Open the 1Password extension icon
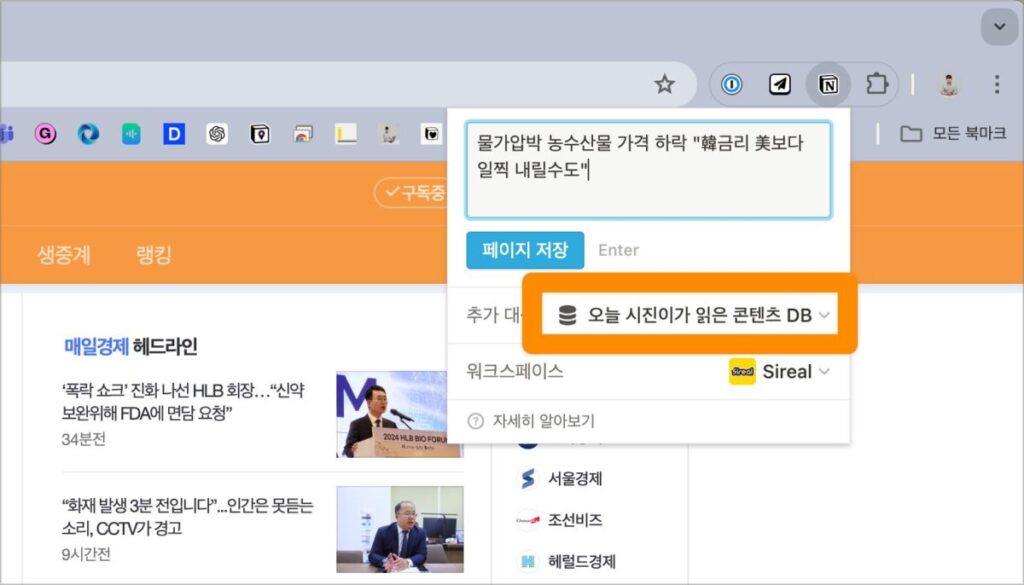Image resolution: width=1024 pixels, height=585 pixels. 732,85
